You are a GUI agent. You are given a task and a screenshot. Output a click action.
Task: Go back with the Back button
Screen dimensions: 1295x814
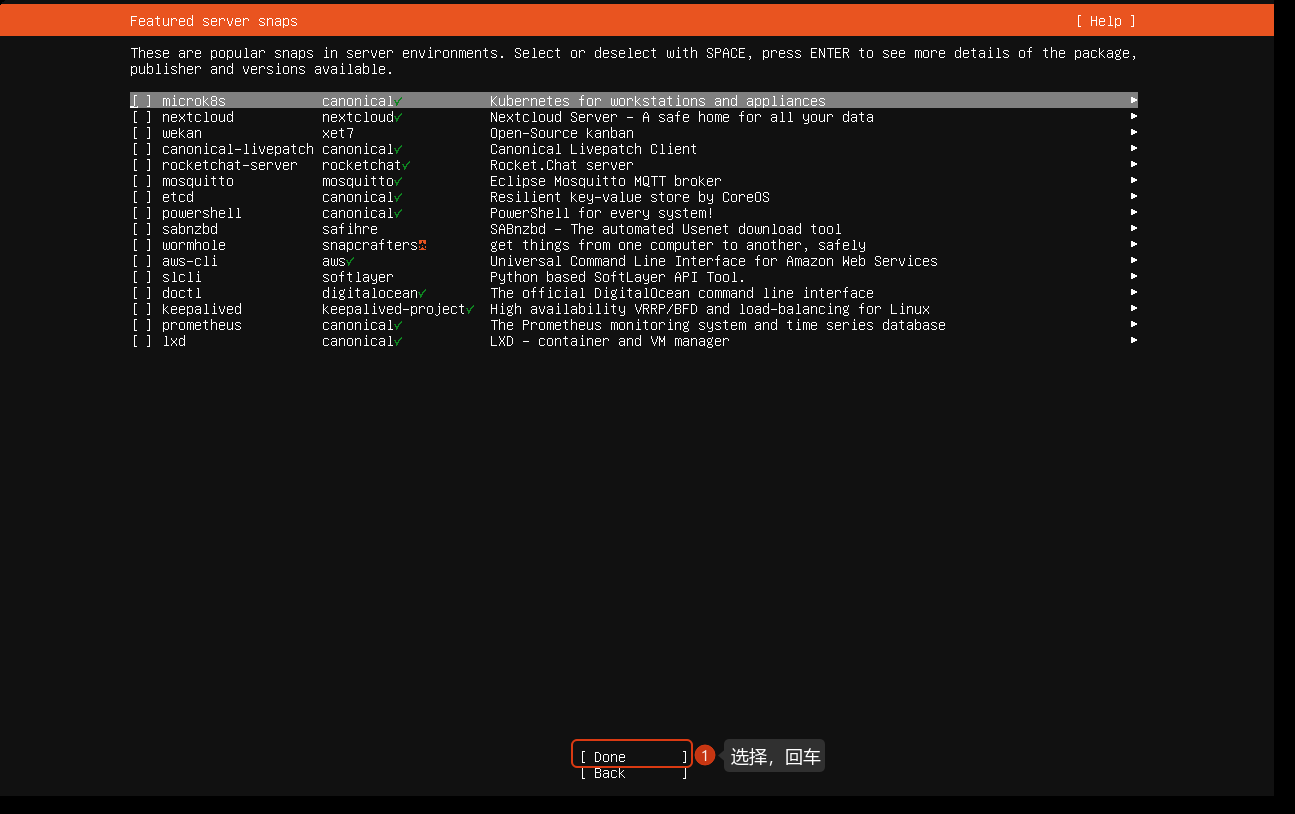[634, 773]
